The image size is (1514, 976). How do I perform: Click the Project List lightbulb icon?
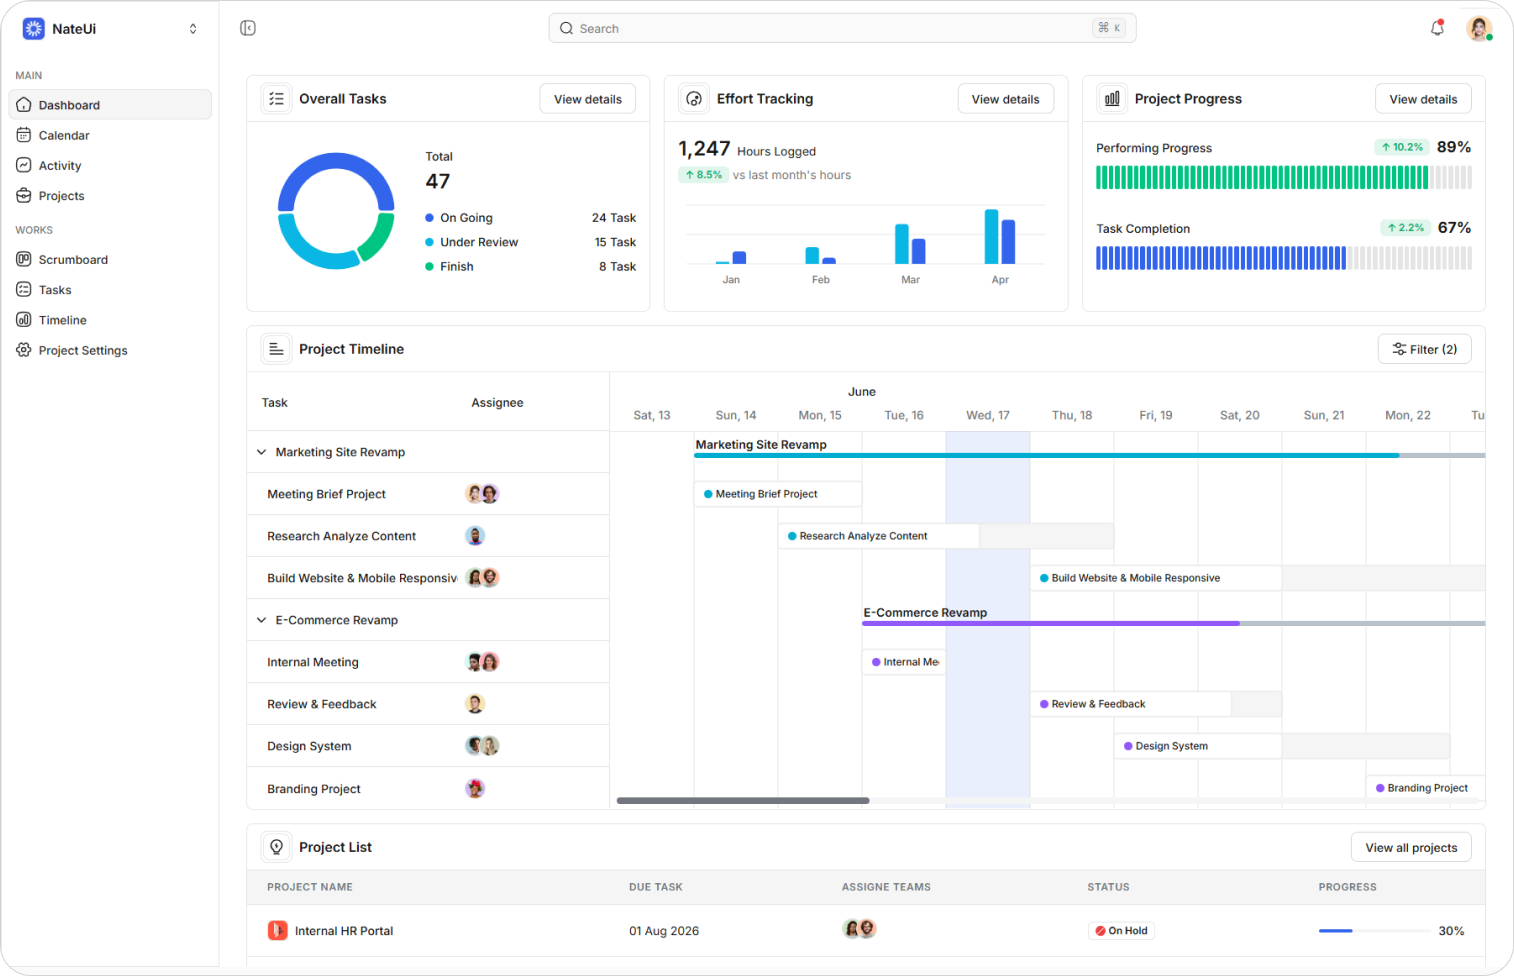[x=277, y=847]
